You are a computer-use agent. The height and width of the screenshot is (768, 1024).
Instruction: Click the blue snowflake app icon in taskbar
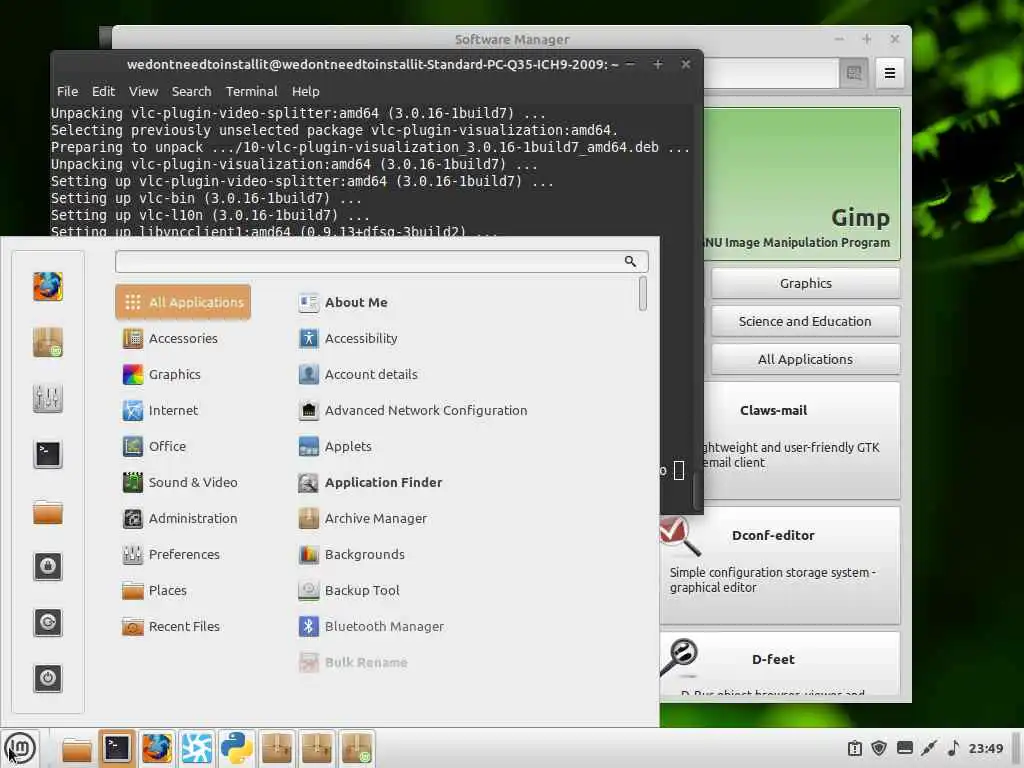click(197, 748)
